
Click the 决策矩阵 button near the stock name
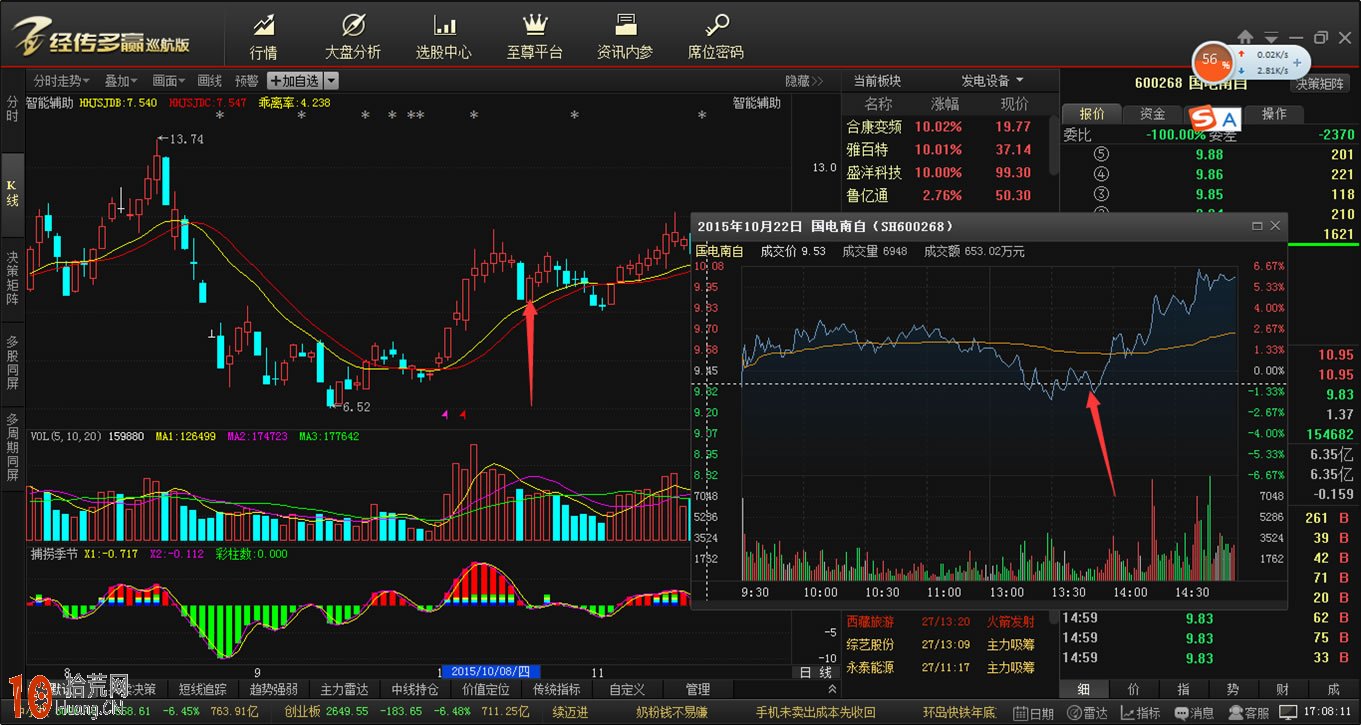tap(1320, 84)
